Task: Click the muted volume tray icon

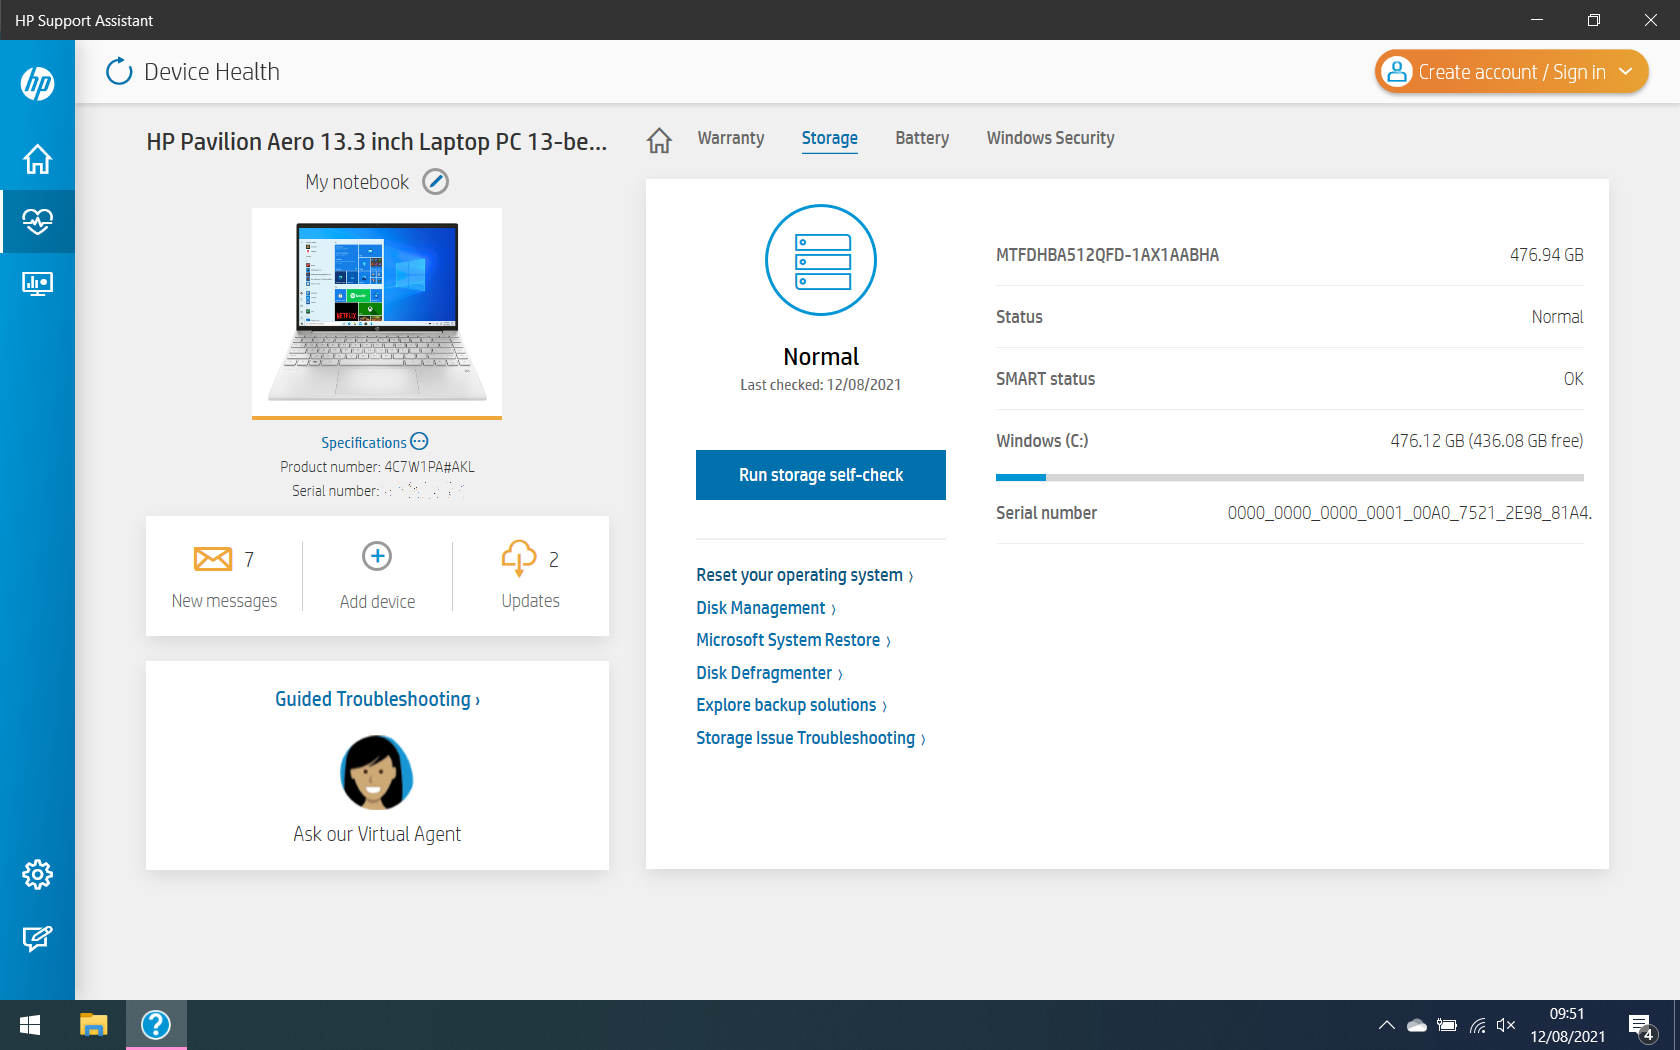Action: 1506,1025
